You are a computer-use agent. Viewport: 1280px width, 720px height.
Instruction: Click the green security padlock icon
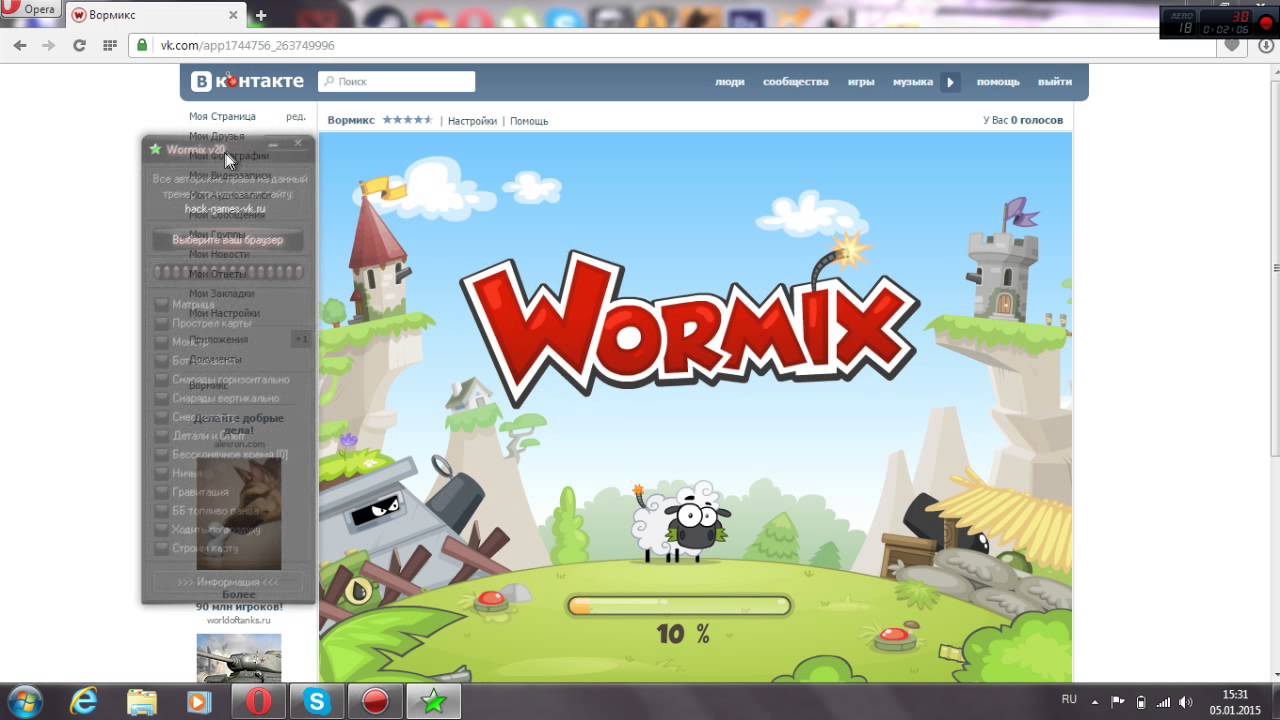[x=142, y=46]
